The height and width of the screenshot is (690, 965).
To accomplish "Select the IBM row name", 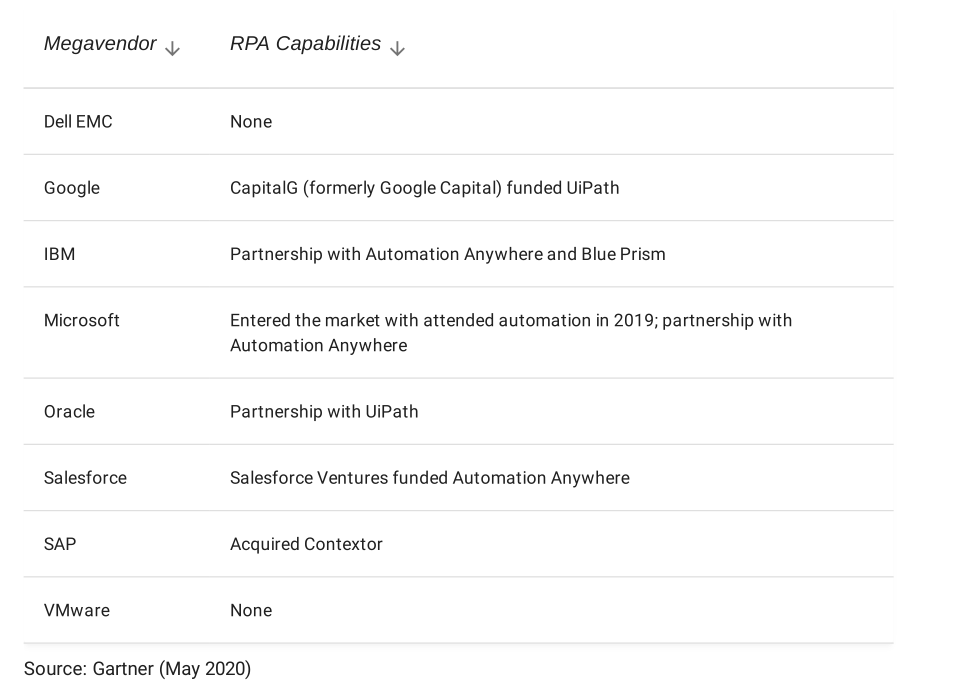I will pyautogui.click(x=60, y=254).
